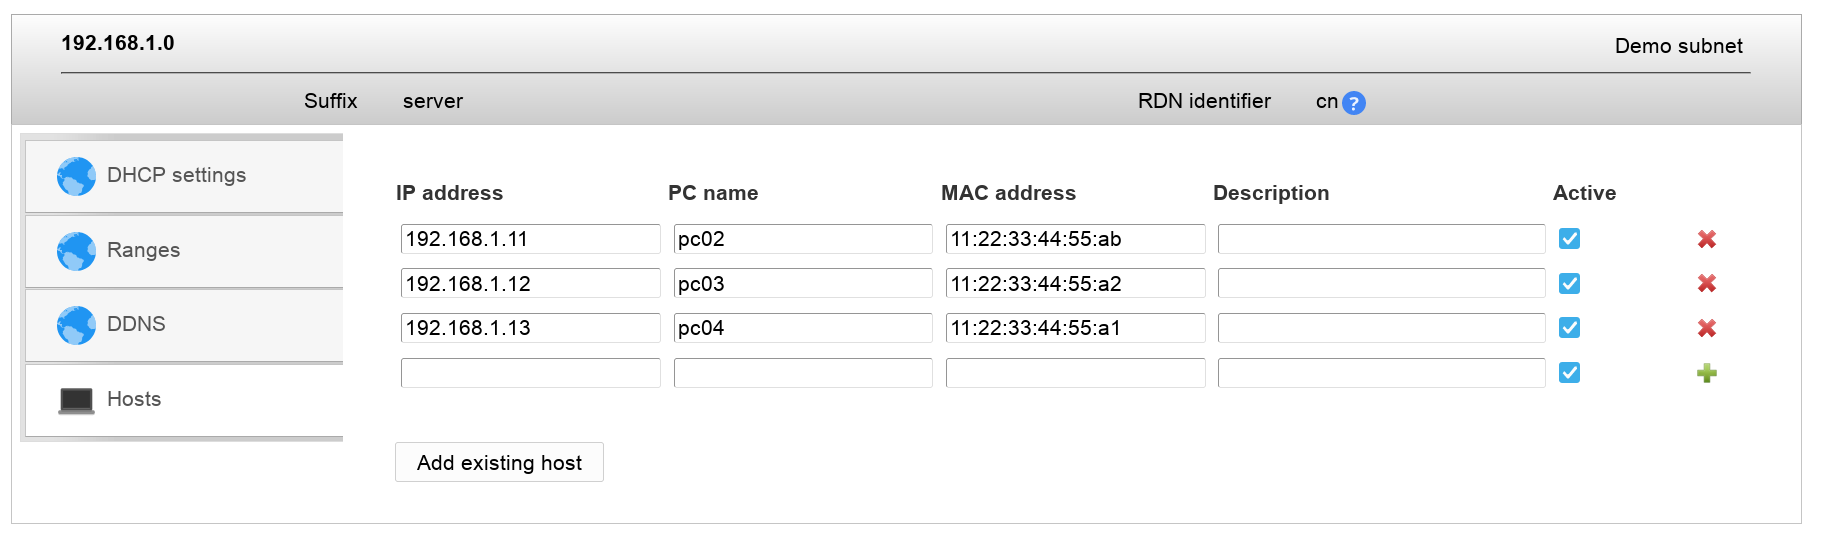This screenshot has width=1821, height=537.
Task: Click the DDNS globe icon
Action: [x=76, y=325]
